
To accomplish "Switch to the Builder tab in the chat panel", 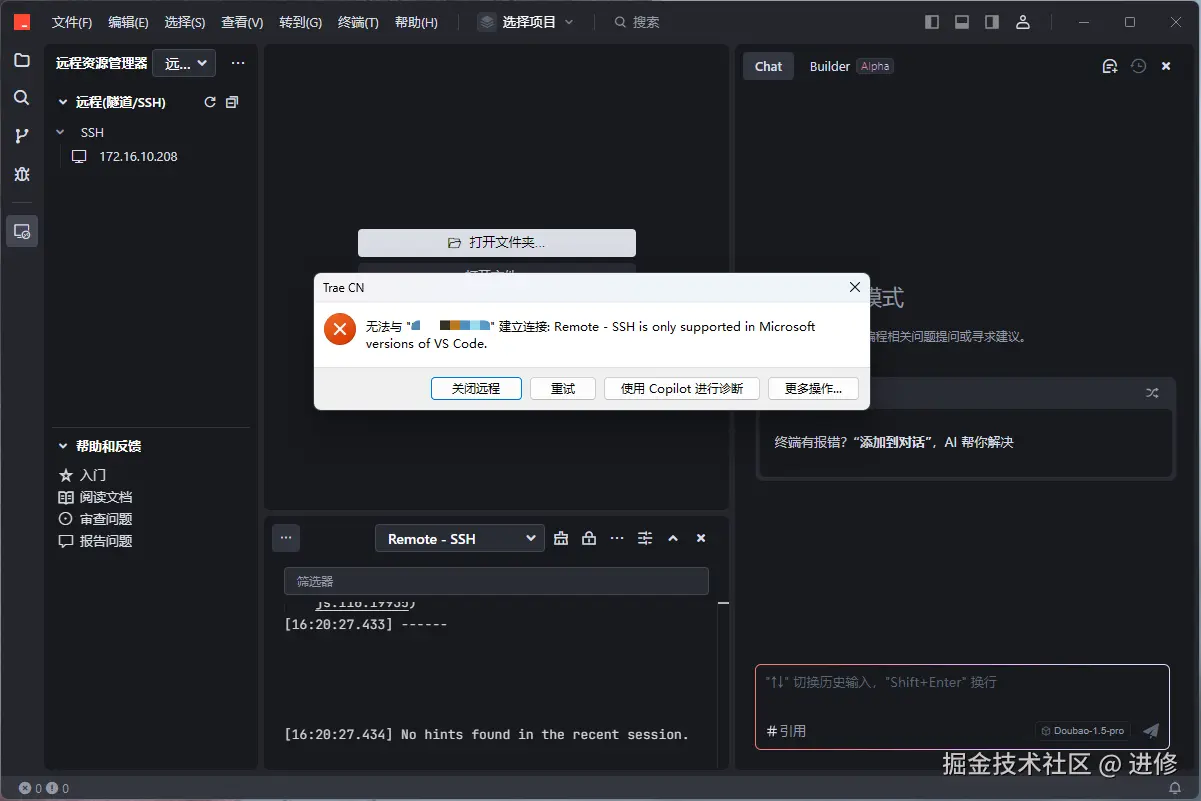I will (x=829, y=66).
